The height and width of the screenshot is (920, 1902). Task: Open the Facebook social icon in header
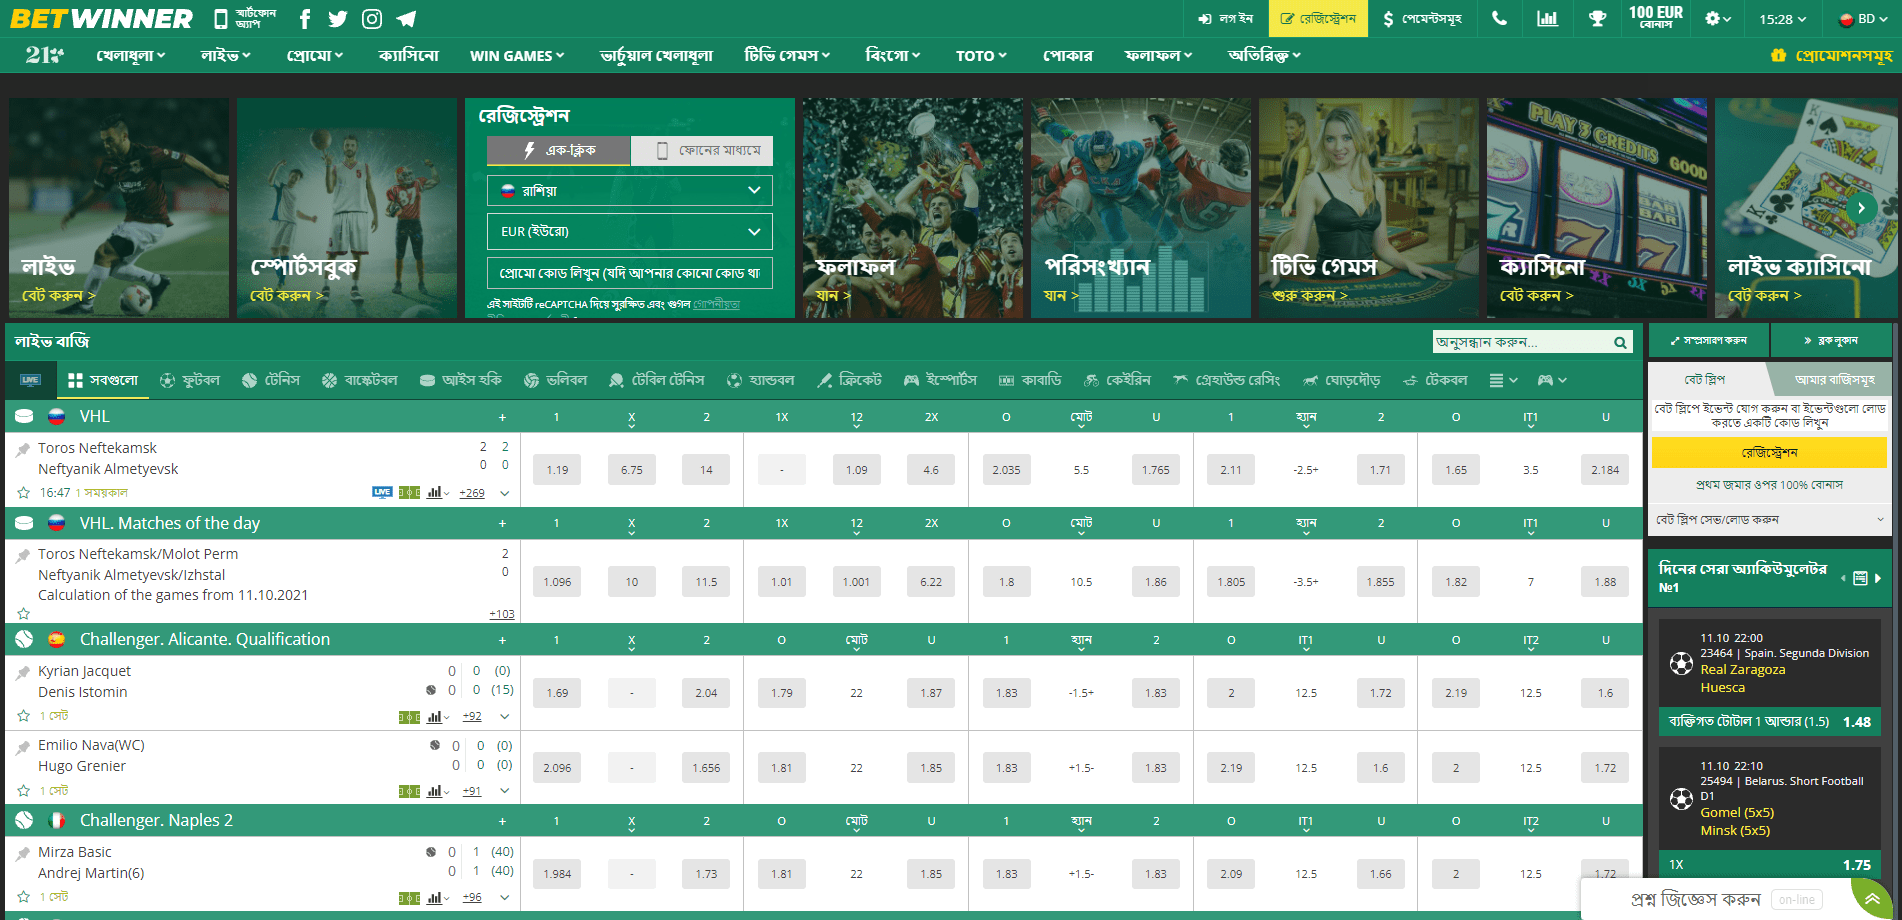point(305,19)
